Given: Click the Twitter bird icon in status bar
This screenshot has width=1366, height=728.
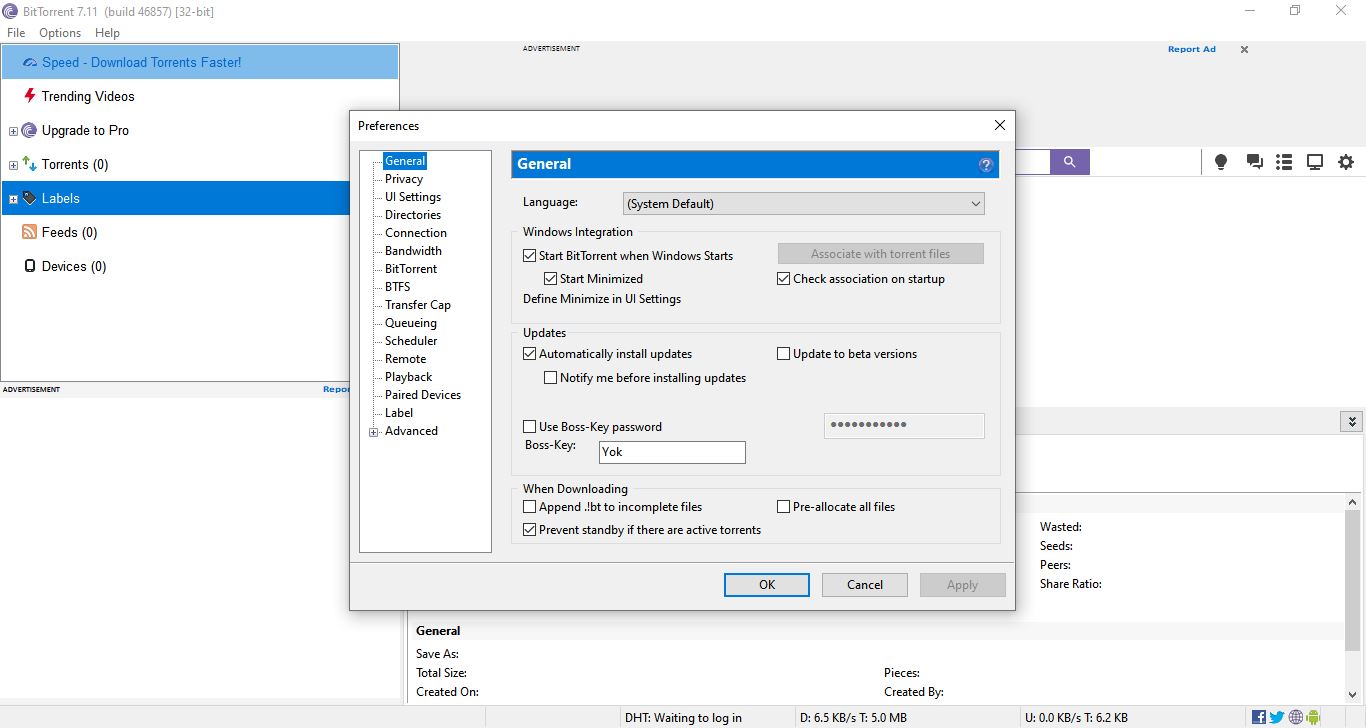Looking at the screenshot, I should pyautogui.click(x=1277, y=717).
